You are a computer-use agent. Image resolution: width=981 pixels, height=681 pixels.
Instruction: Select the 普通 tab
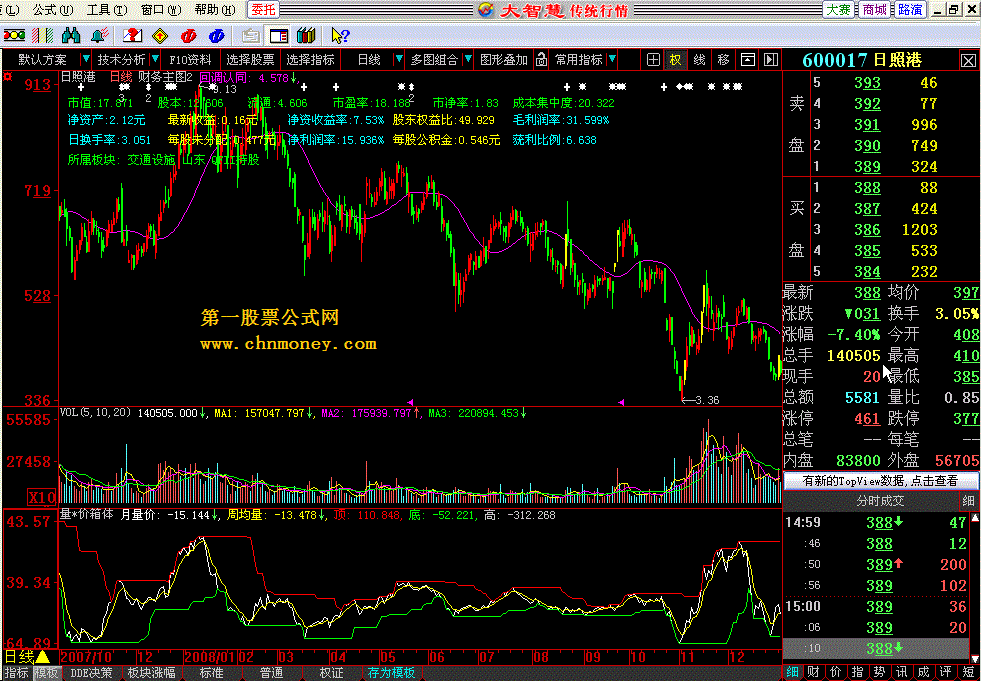tap(271, 673)
